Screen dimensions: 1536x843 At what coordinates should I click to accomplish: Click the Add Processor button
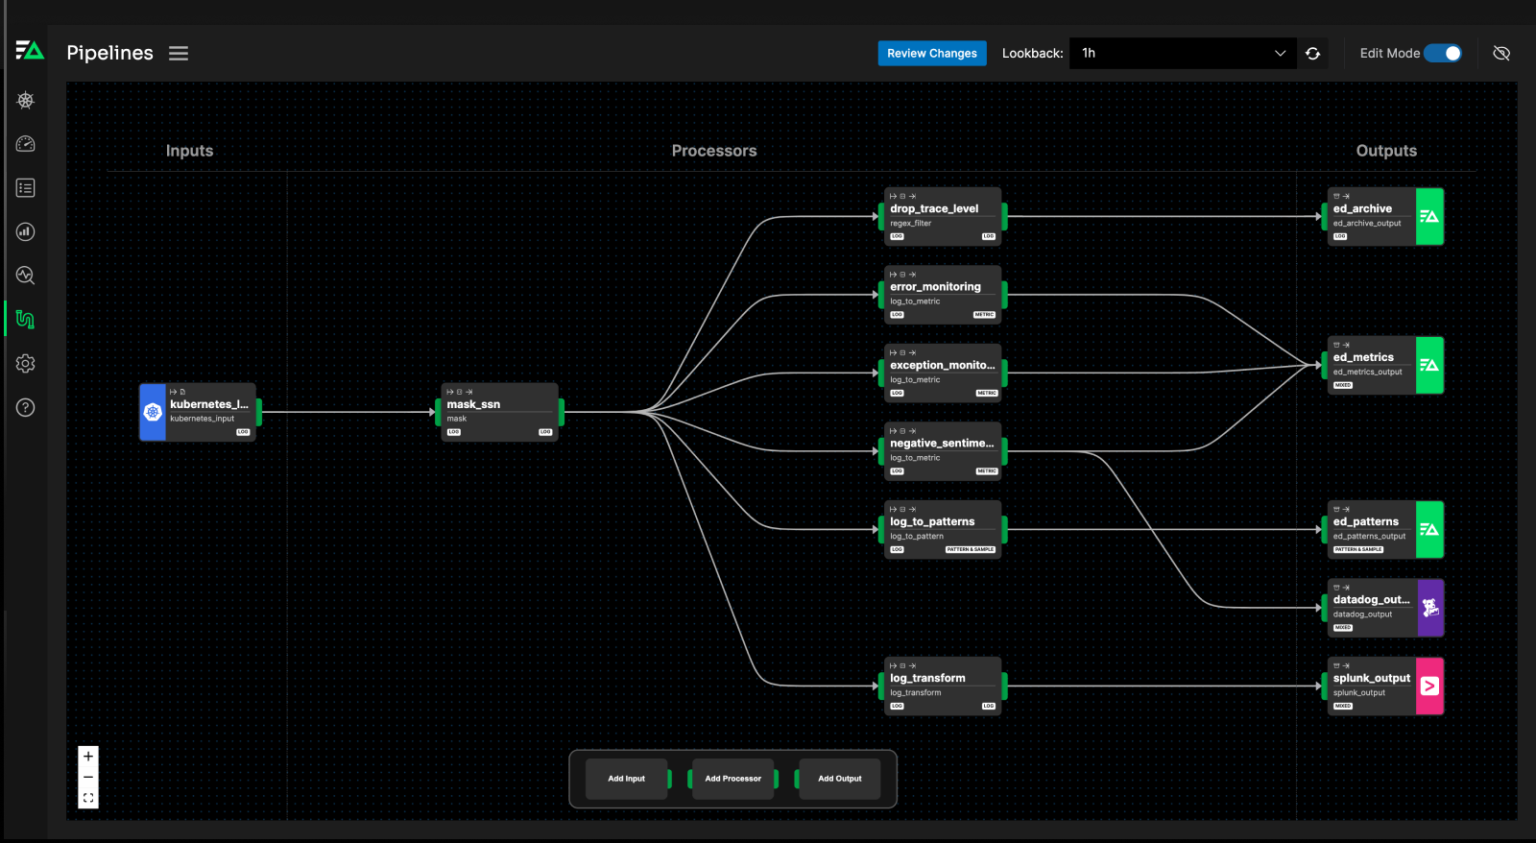(x=733, y=779)
